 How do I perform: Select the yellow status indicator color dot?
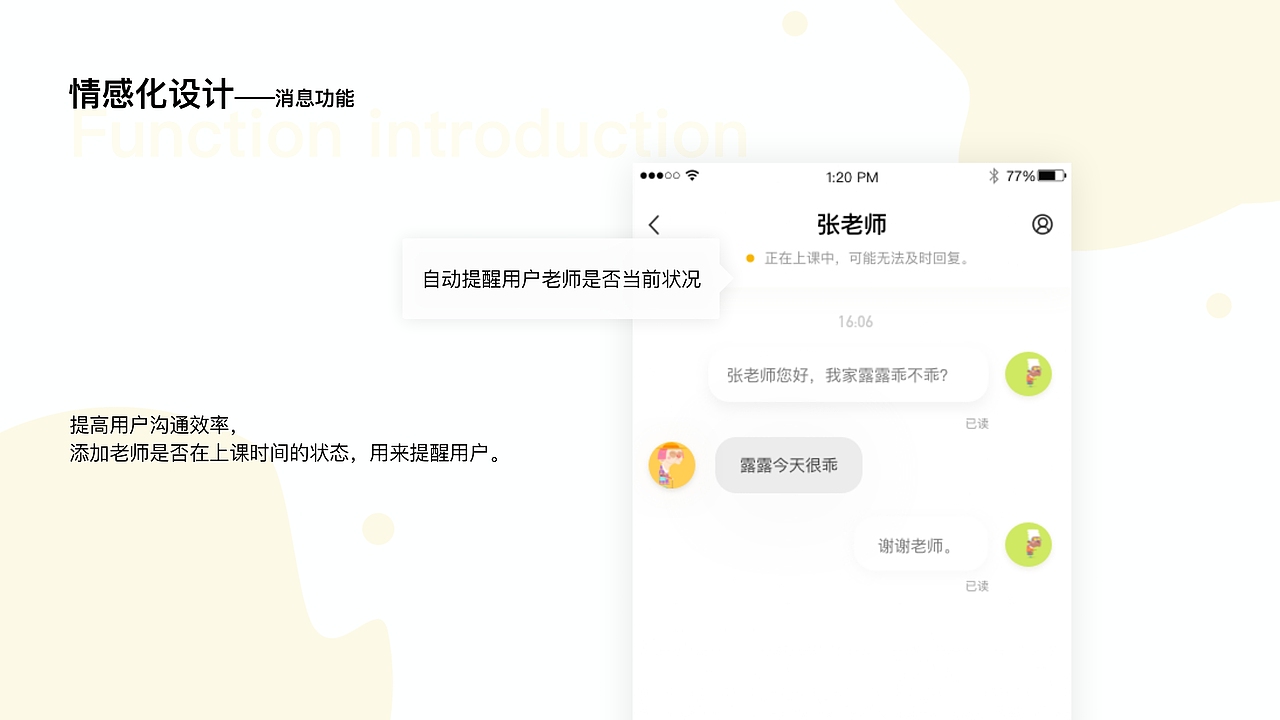750,257
